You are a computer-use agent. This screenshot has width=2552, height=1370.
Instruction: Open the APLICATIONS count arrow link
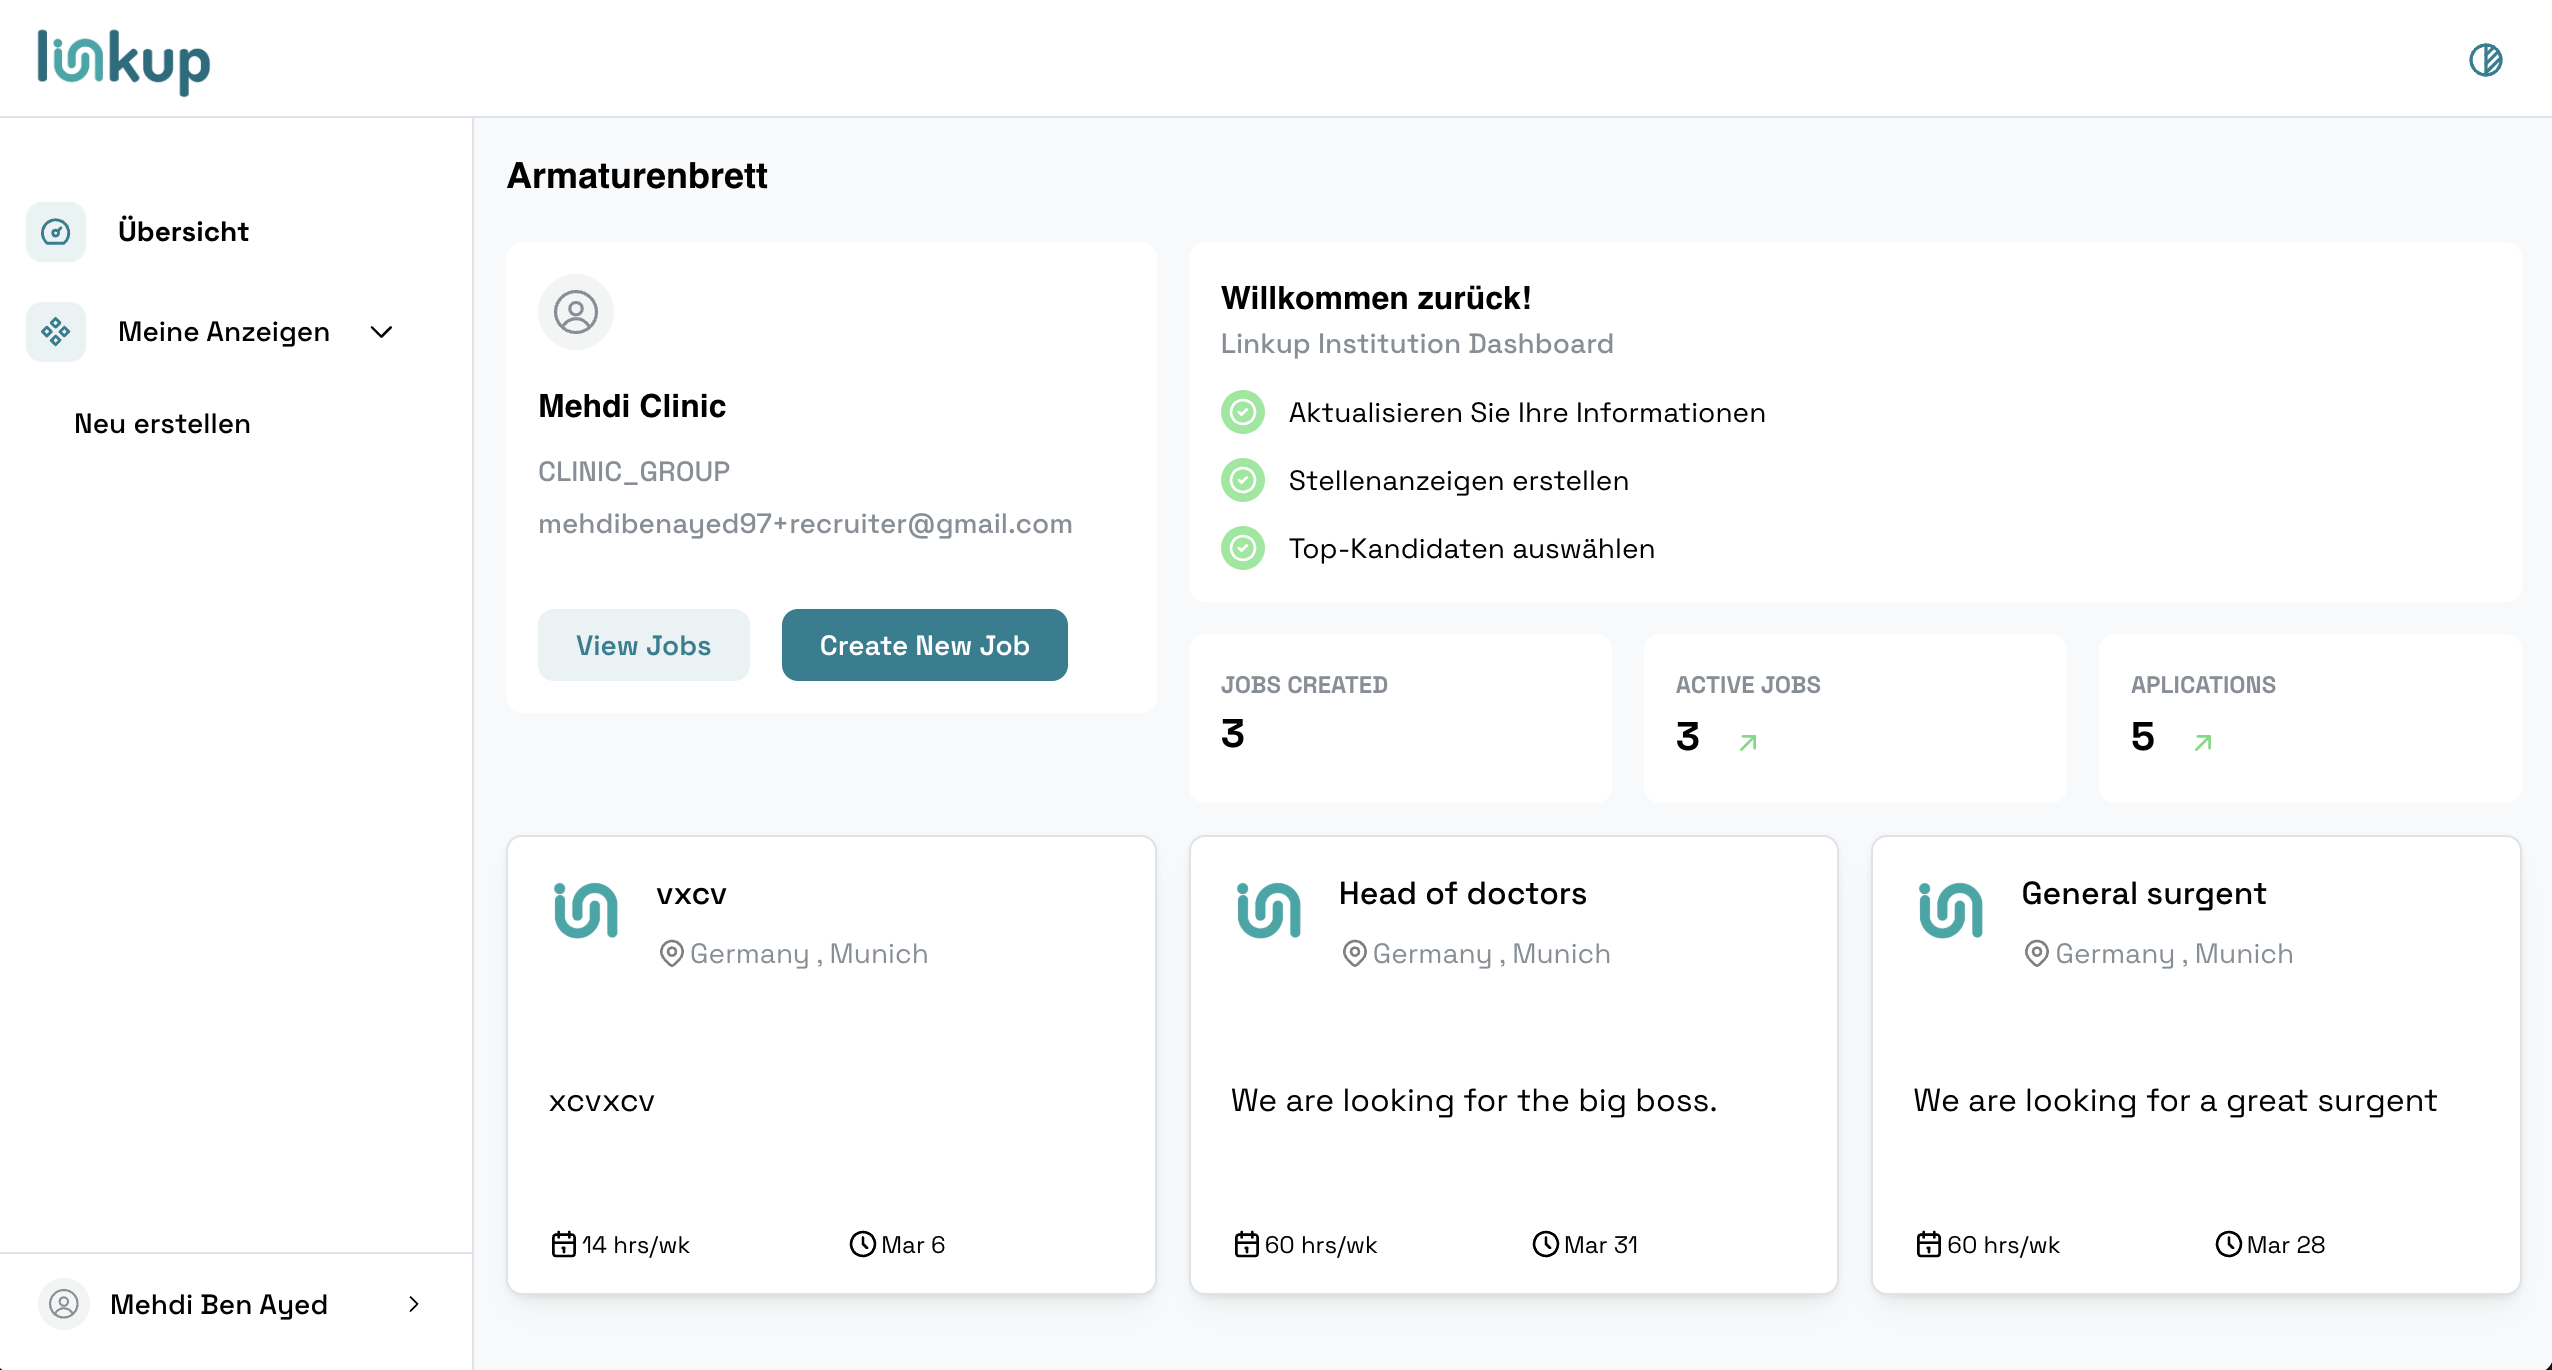(2203, 742)
